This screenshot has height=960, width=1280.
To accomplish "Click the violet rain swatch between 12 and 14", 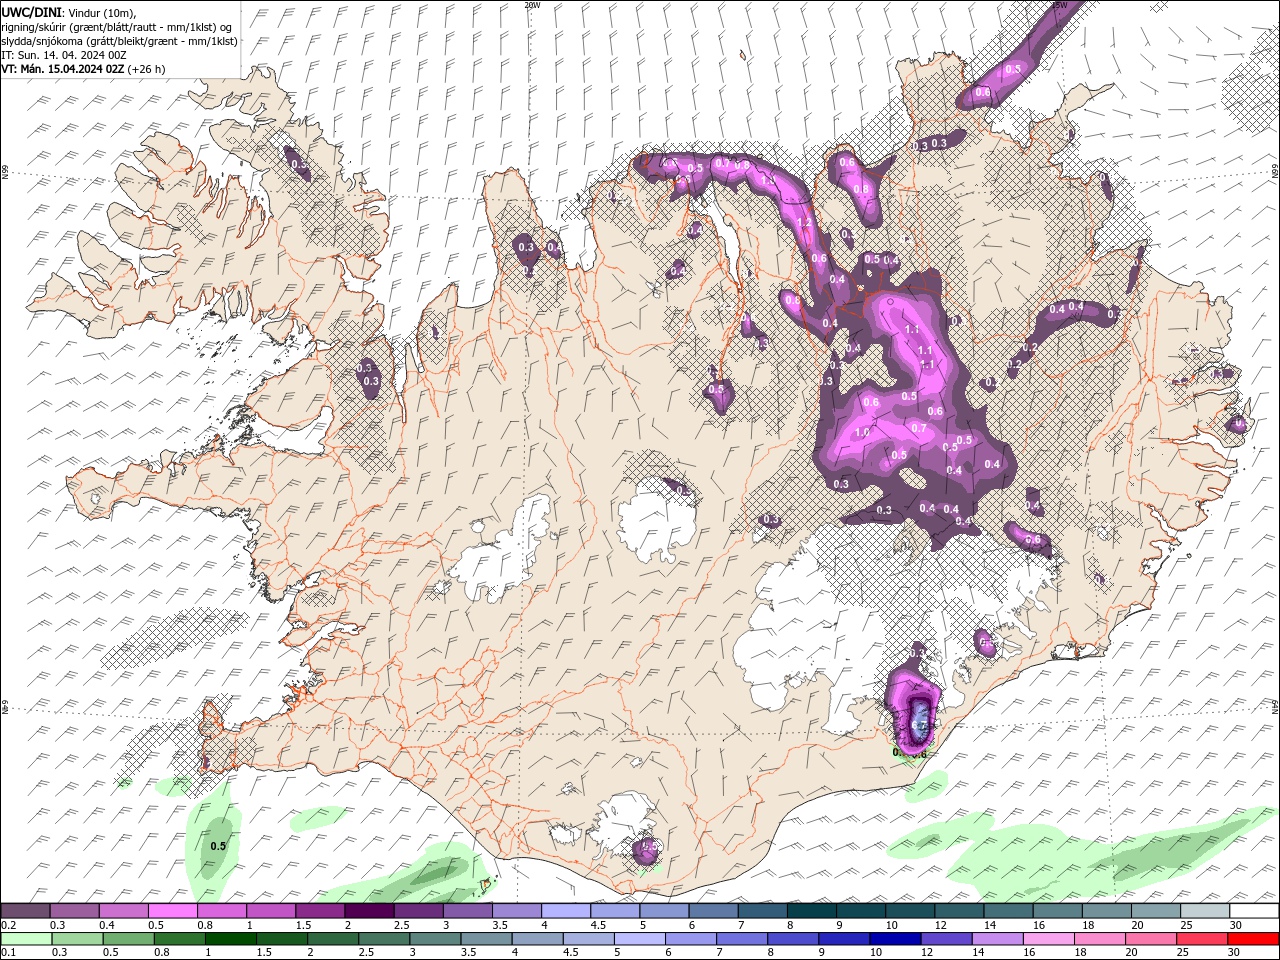I will (947, 939).
